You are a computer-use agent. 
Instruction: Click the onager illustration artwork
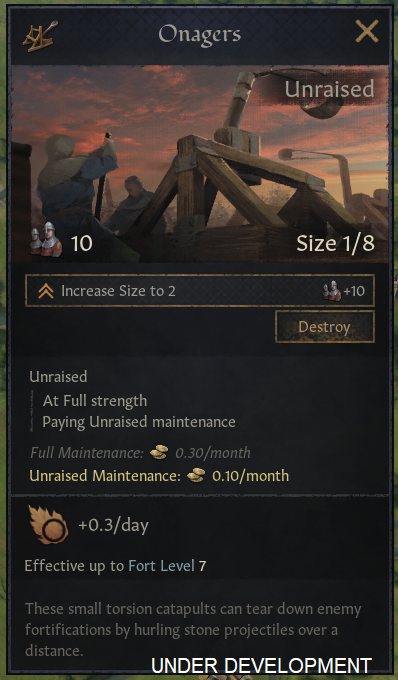[x=200, y=164]
